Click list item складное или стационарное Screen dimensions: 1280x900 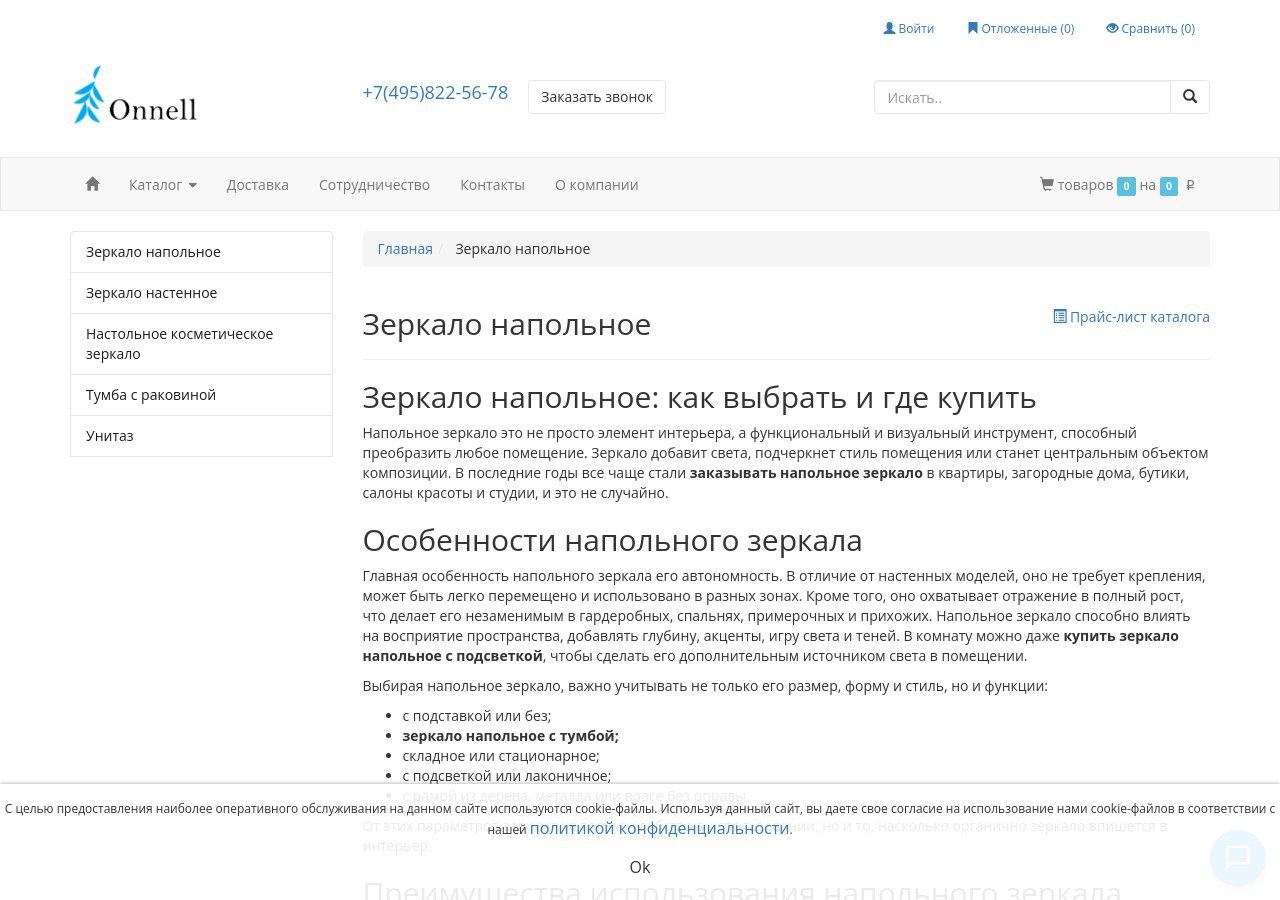501,756
